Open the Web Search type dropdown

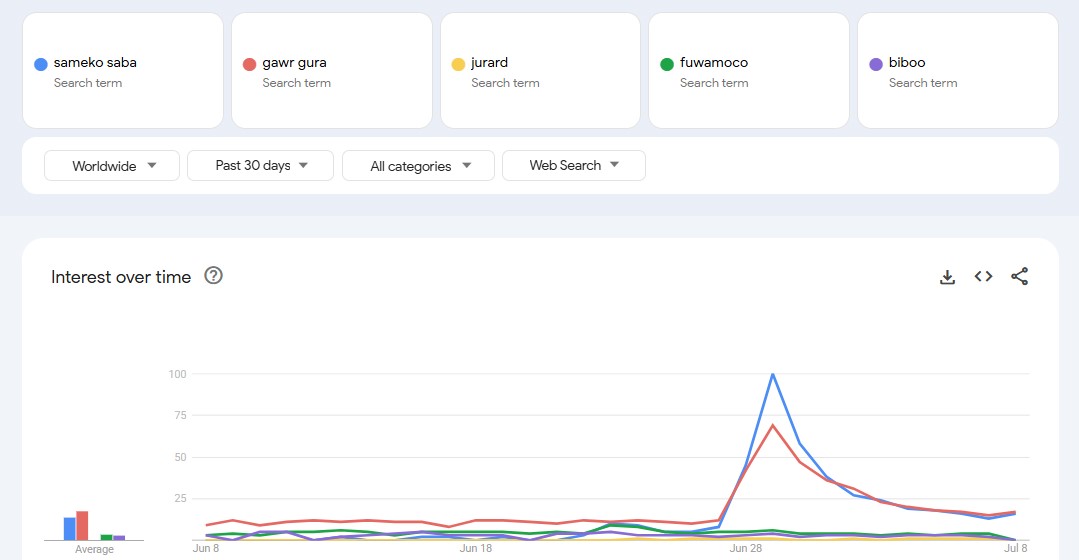[x=573, y=166]
